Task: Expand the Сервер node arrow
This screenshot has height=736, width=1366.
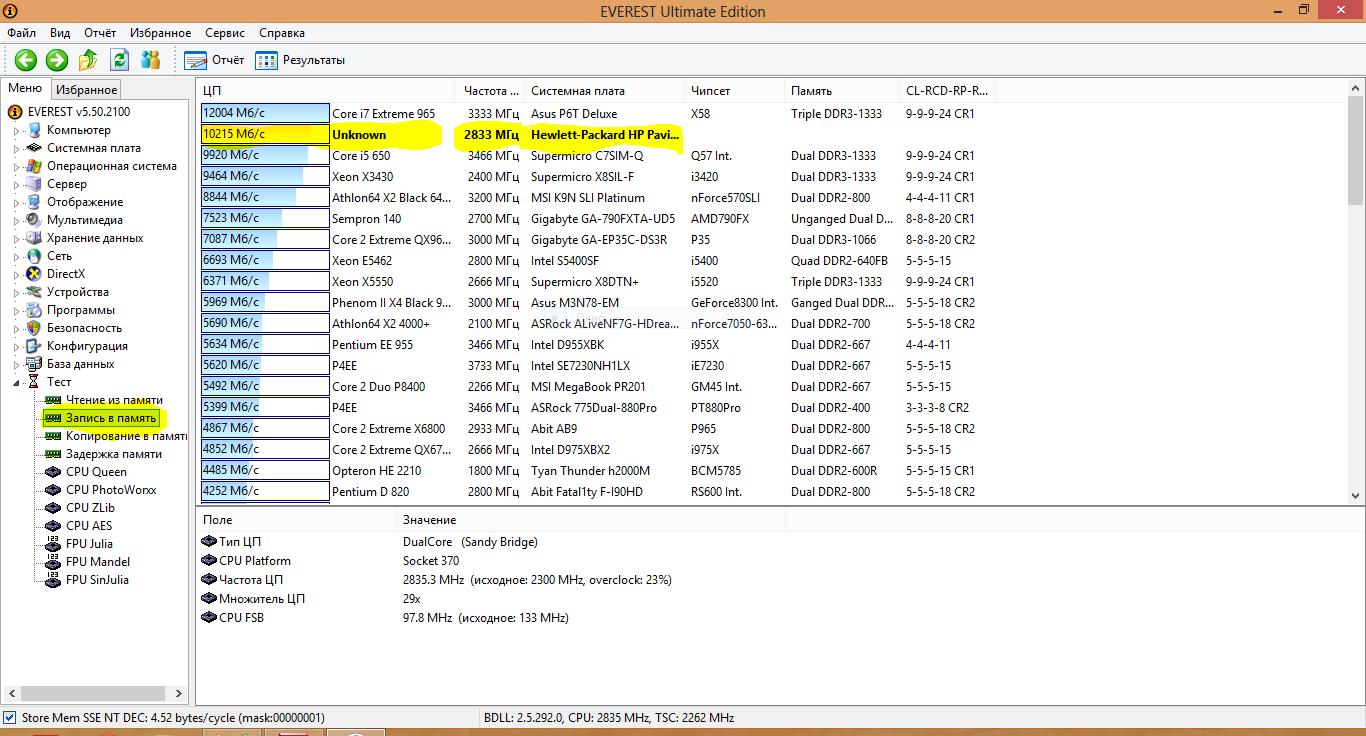Action: click(x=16, y=185)
